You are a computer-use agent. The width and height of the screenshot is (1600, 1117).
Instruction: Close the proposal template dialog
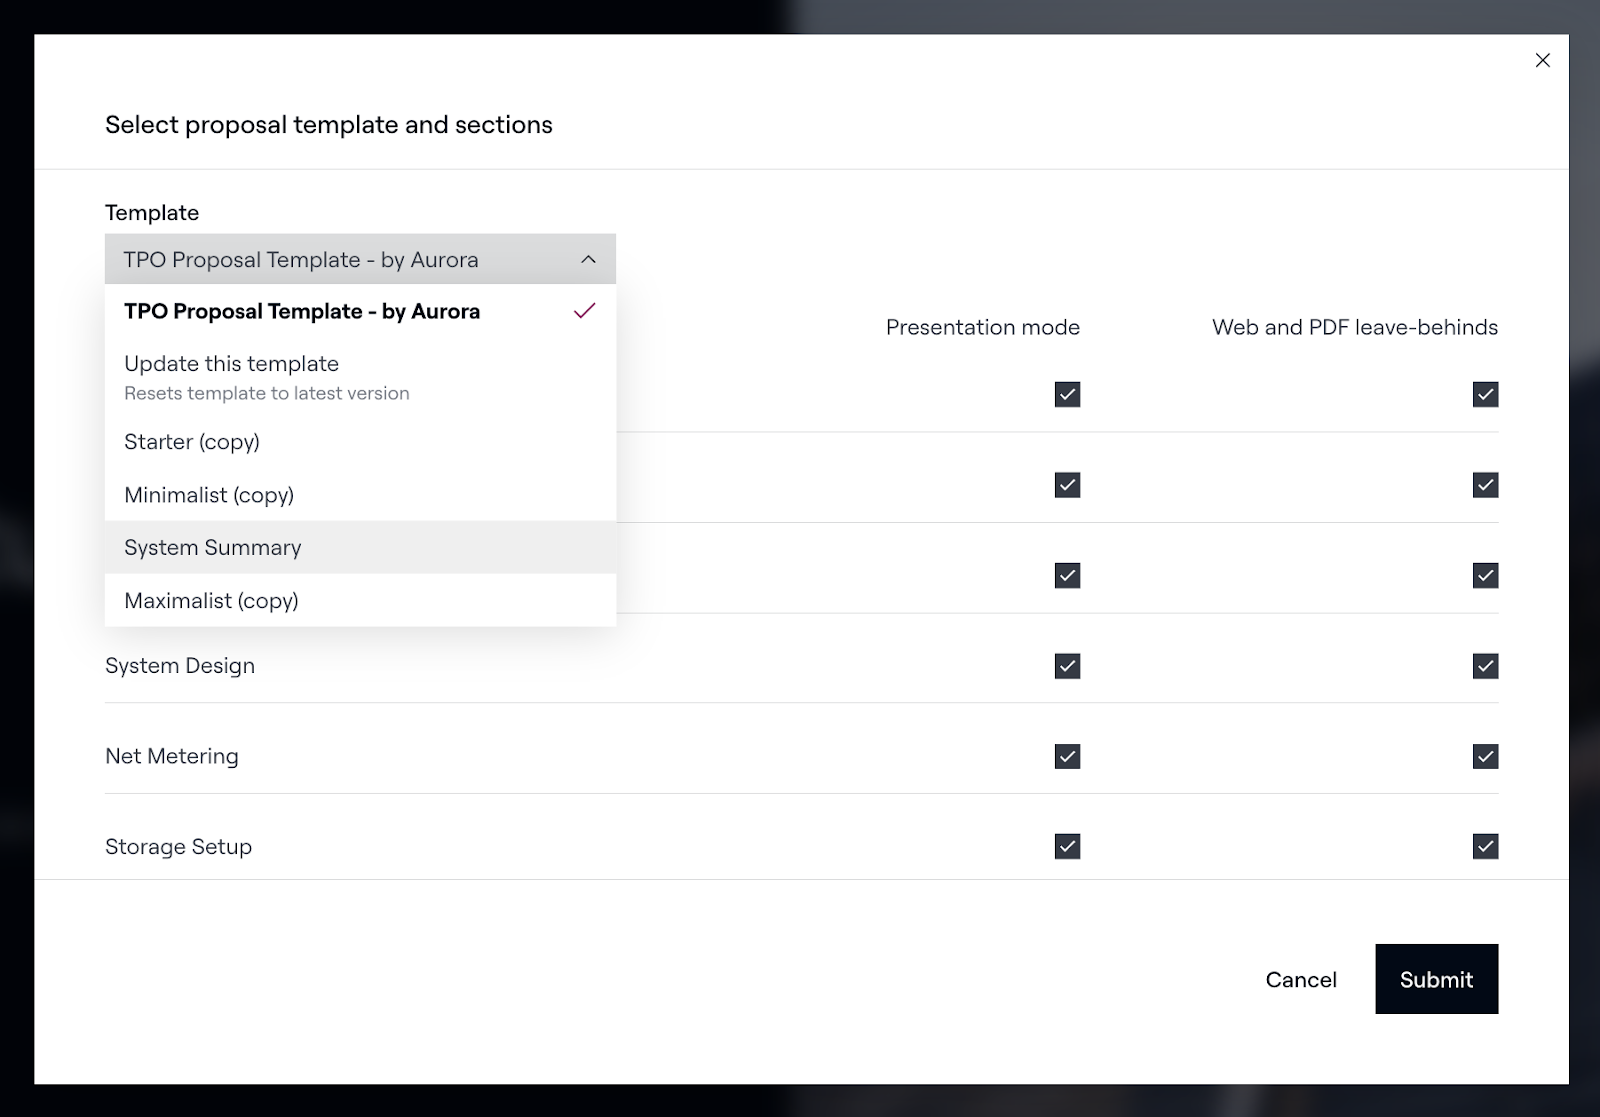pyautogui.click(x=1542, y=61)
